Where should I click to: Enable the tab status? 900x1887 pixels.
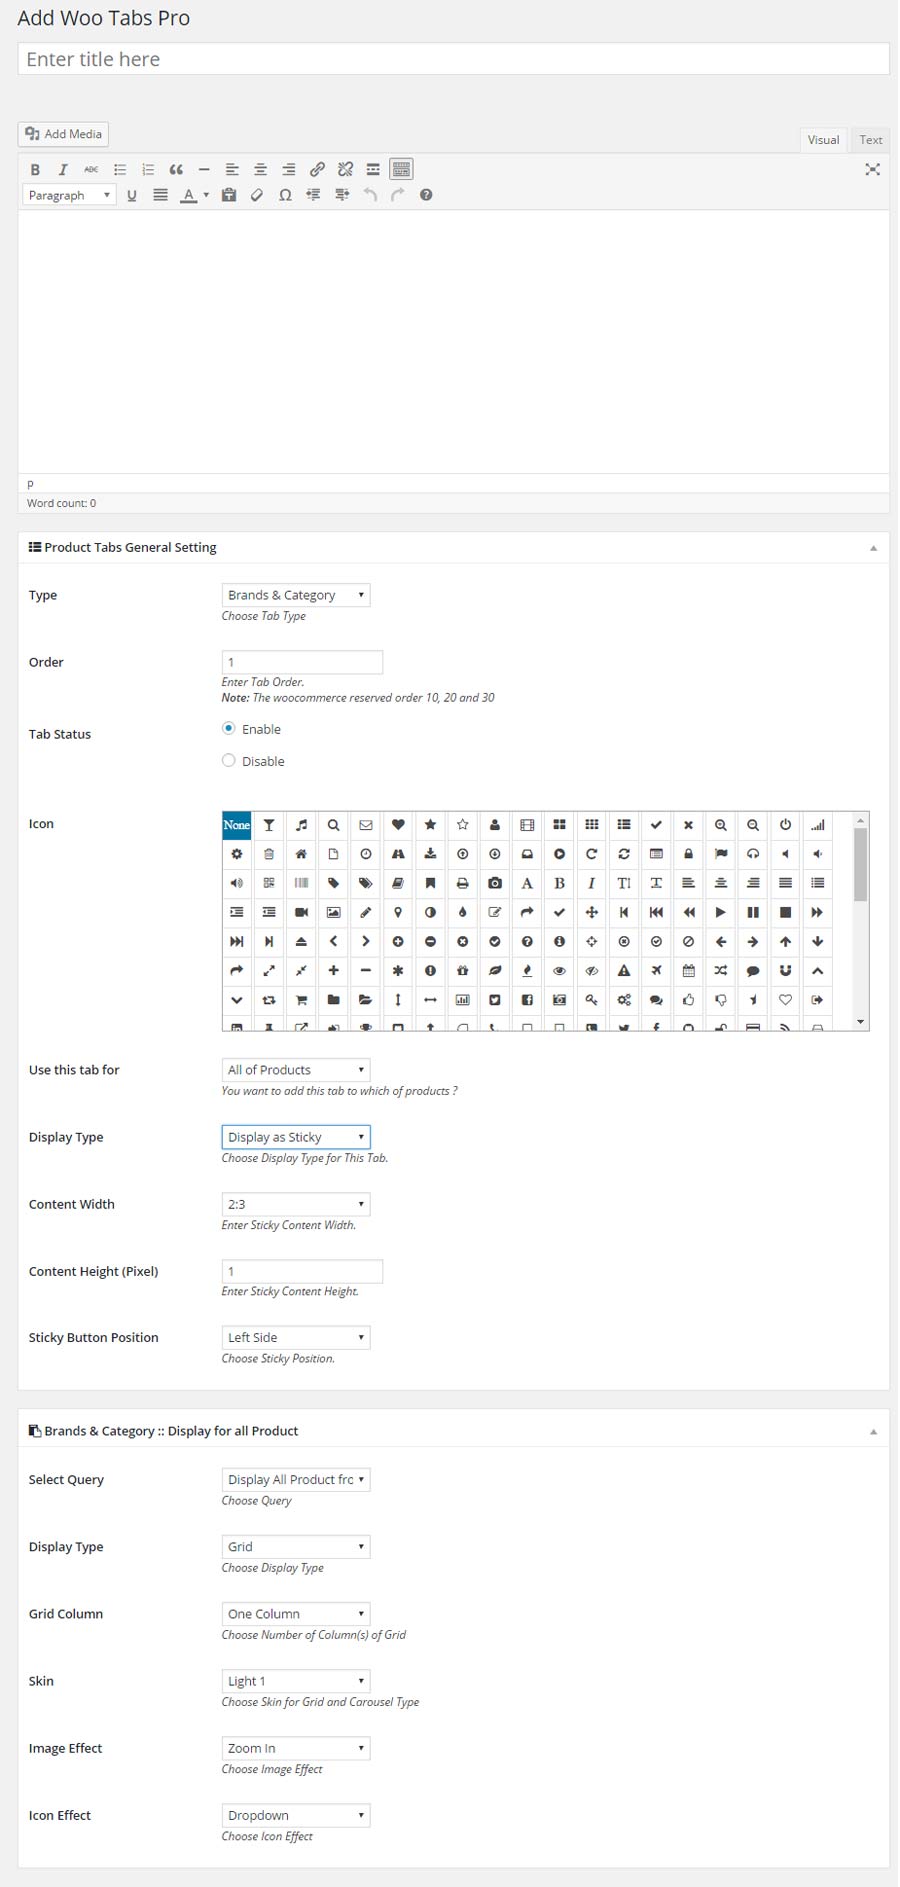click(229, 729)
